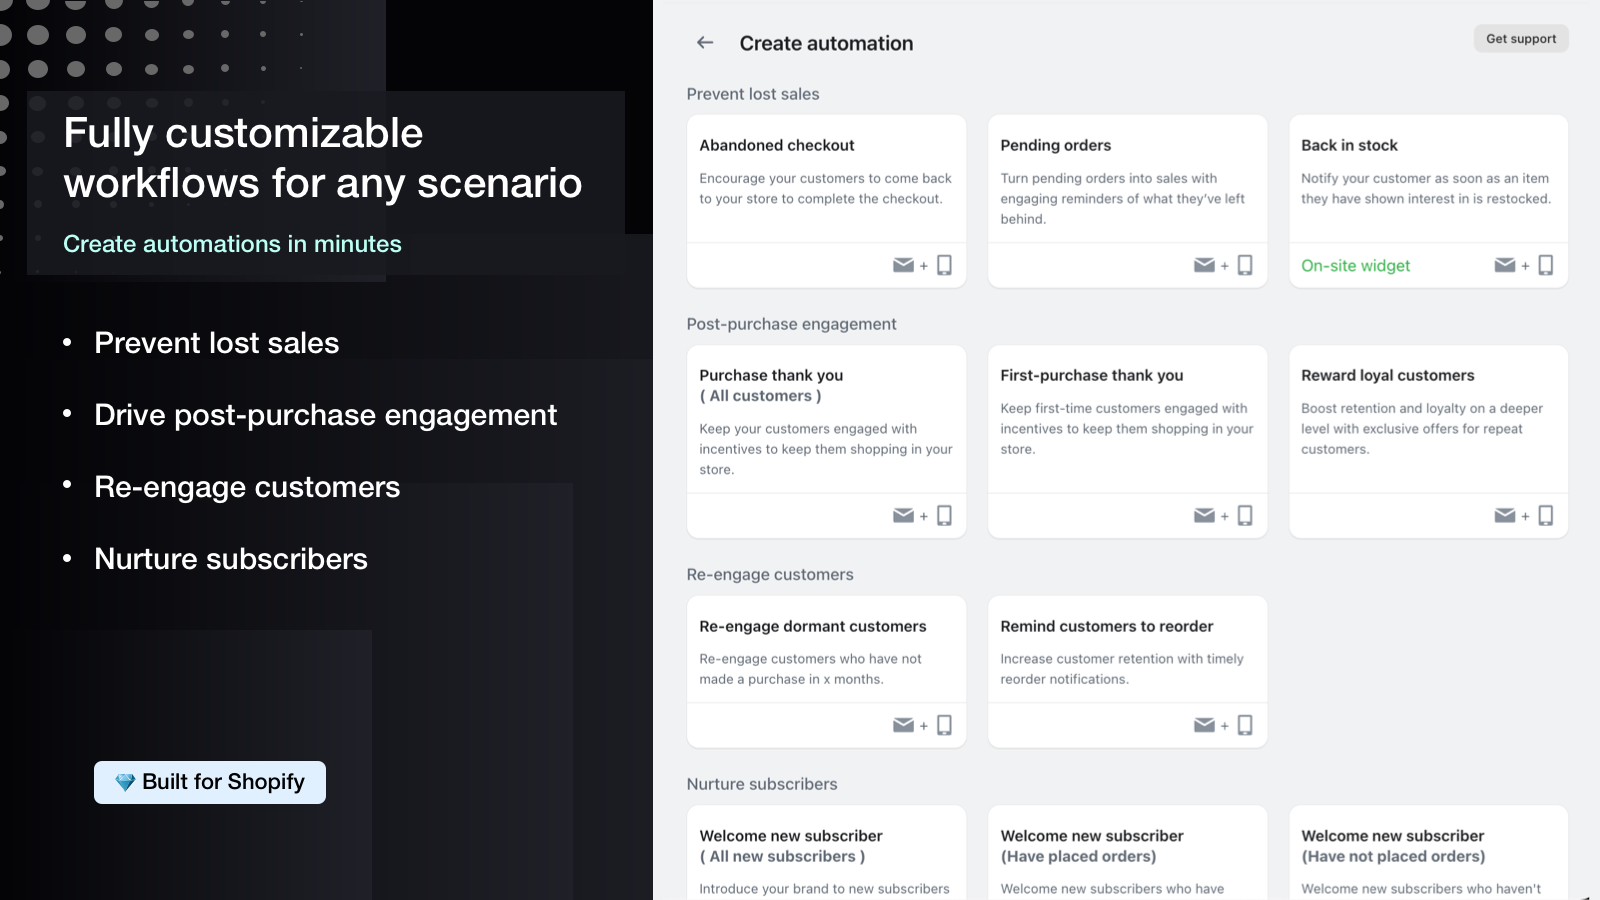Click the Re-engage customers section heading
The image size is (1600, 900).
pyautogui.click(x=770, y=575)
